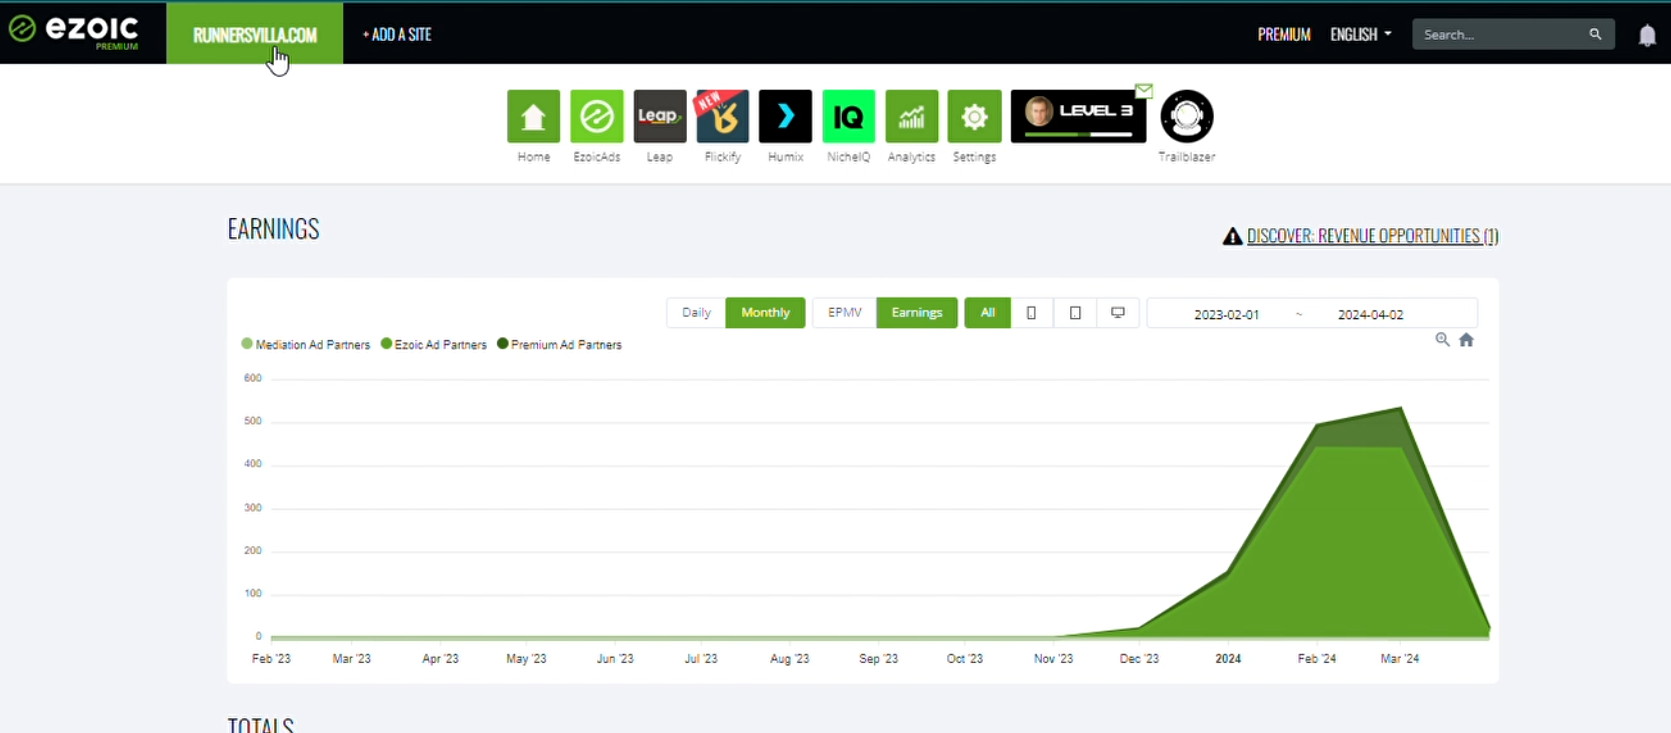Viewport: 1671px width, 733px height.
Task: Open the Level 3 badge
Action: coord(1078,116)
